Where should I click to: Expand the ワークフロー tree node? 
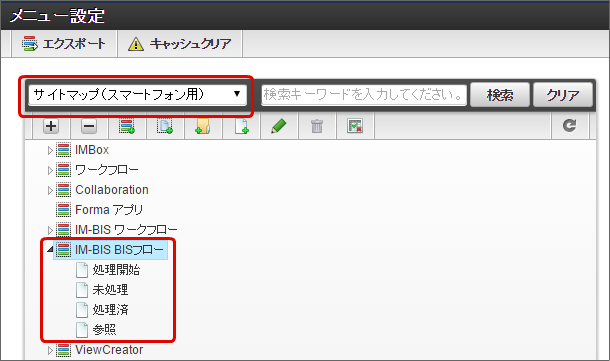[50, 170]
